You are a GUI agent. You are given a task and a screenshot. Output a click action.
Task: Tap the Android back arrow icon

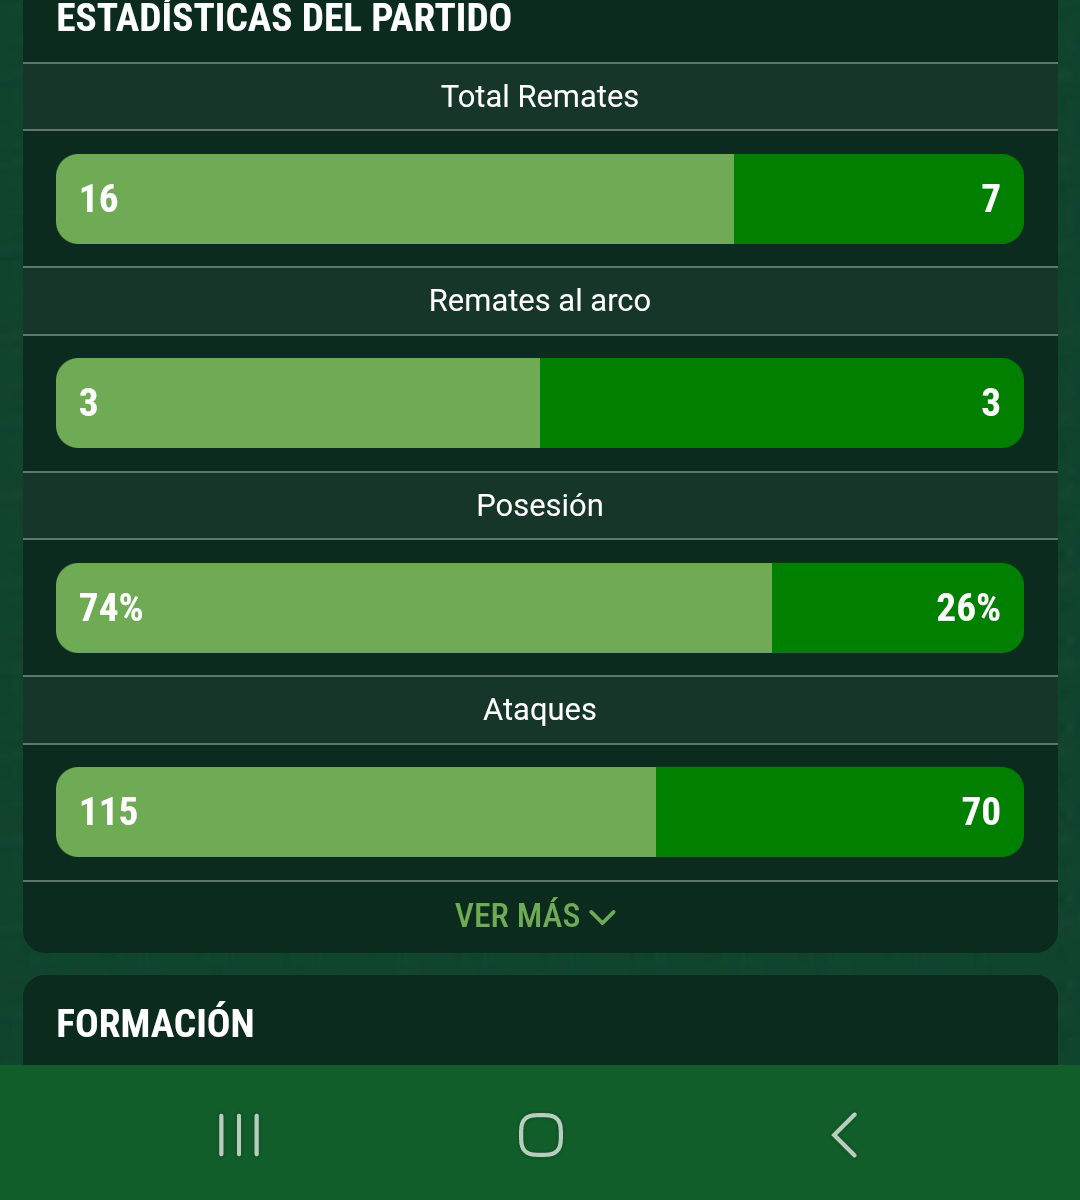(x=844, y=1135)
